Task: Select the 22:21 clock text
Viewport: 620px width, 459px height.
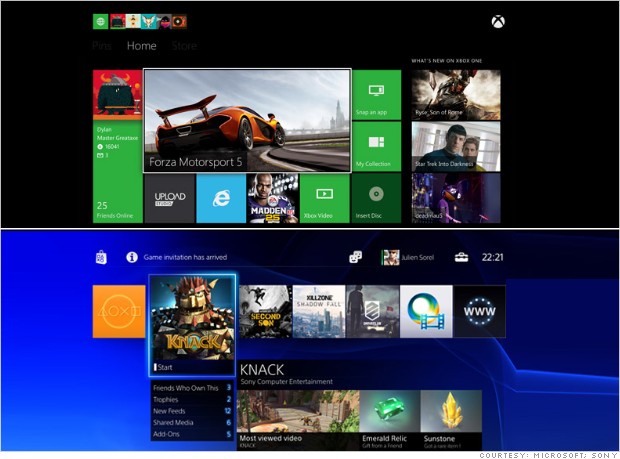Action: 492,257
